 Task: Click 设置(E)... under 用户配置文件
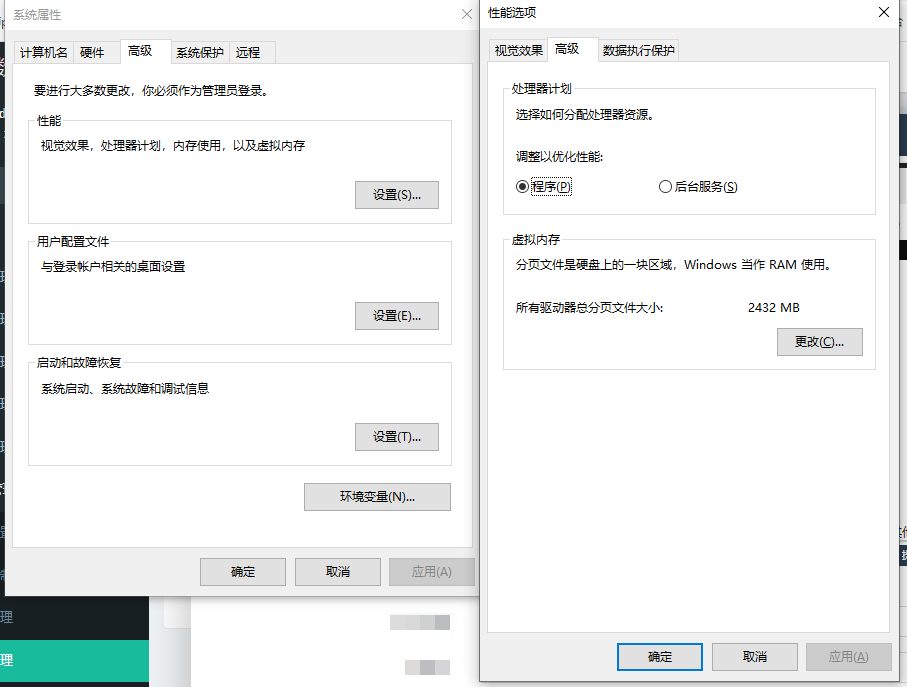[x=397, y=316]
